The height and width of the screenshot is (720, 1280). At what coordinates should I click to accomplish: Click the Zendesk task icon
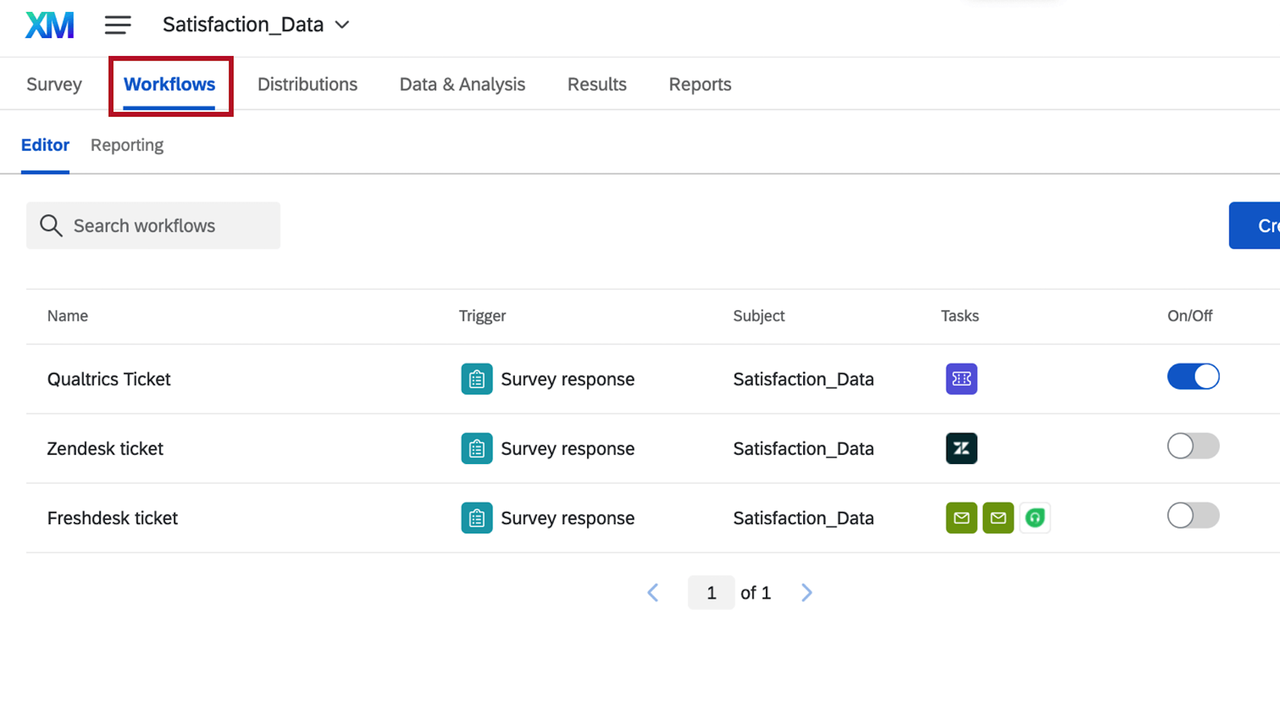click(x=961, y=448)
